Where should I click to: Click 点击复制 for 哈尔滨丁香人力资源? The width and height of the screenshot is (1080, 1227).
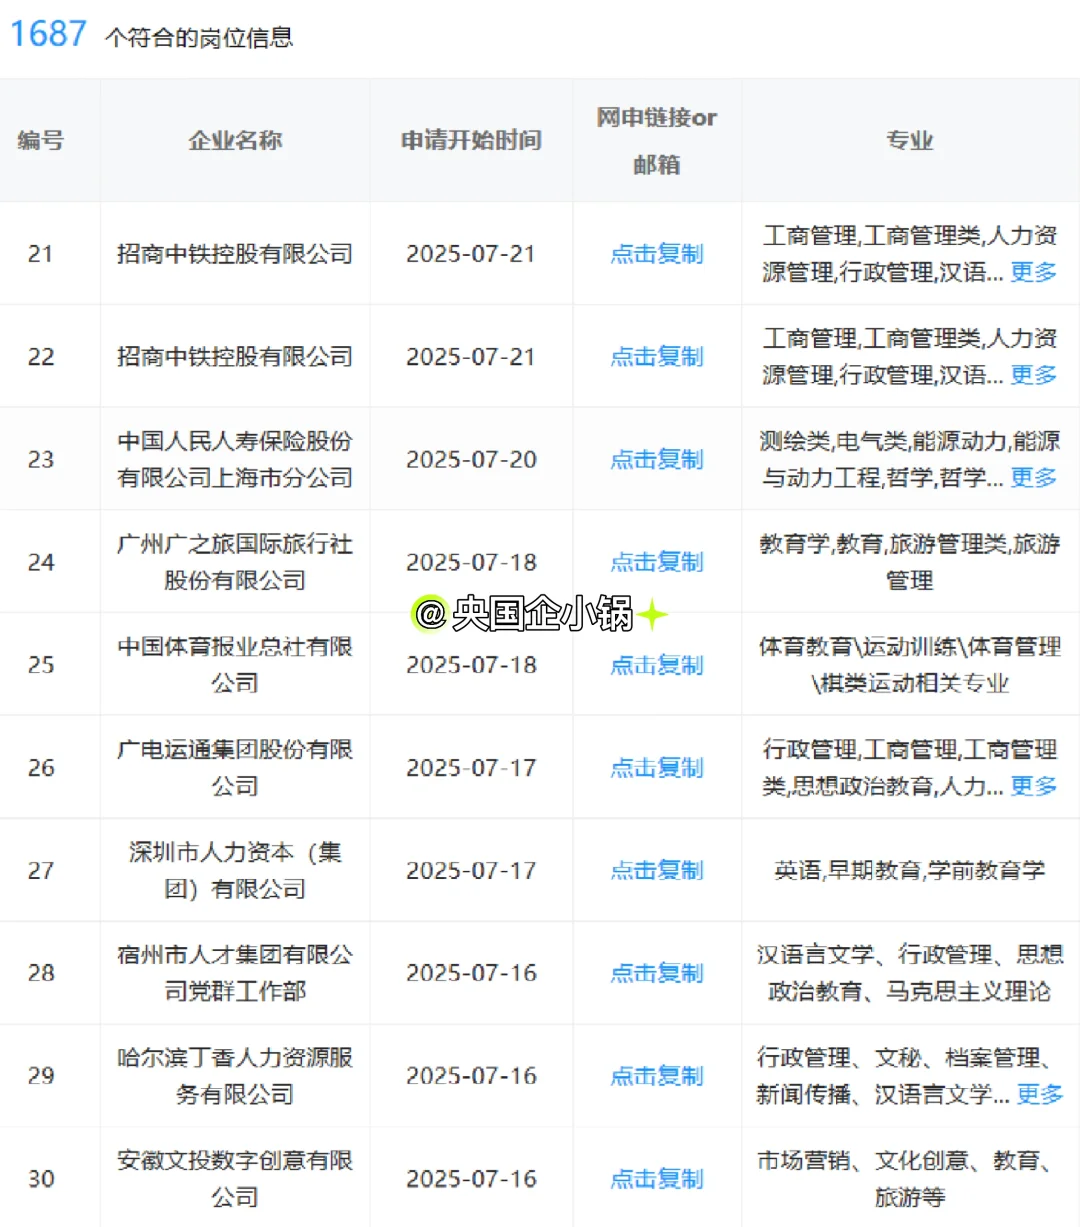pos(657,1076)
